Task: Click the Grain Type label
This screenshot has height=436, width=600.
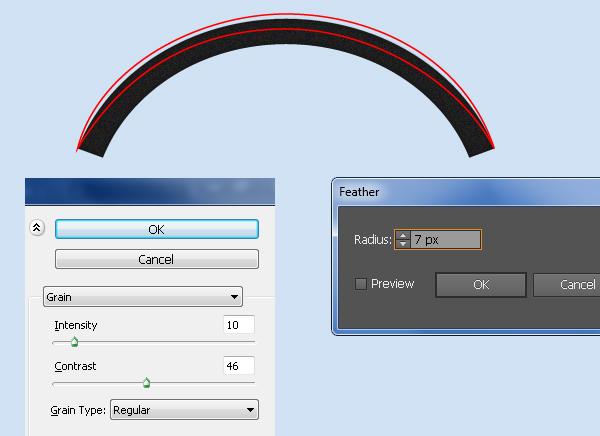Action: [x=78, y=410]
